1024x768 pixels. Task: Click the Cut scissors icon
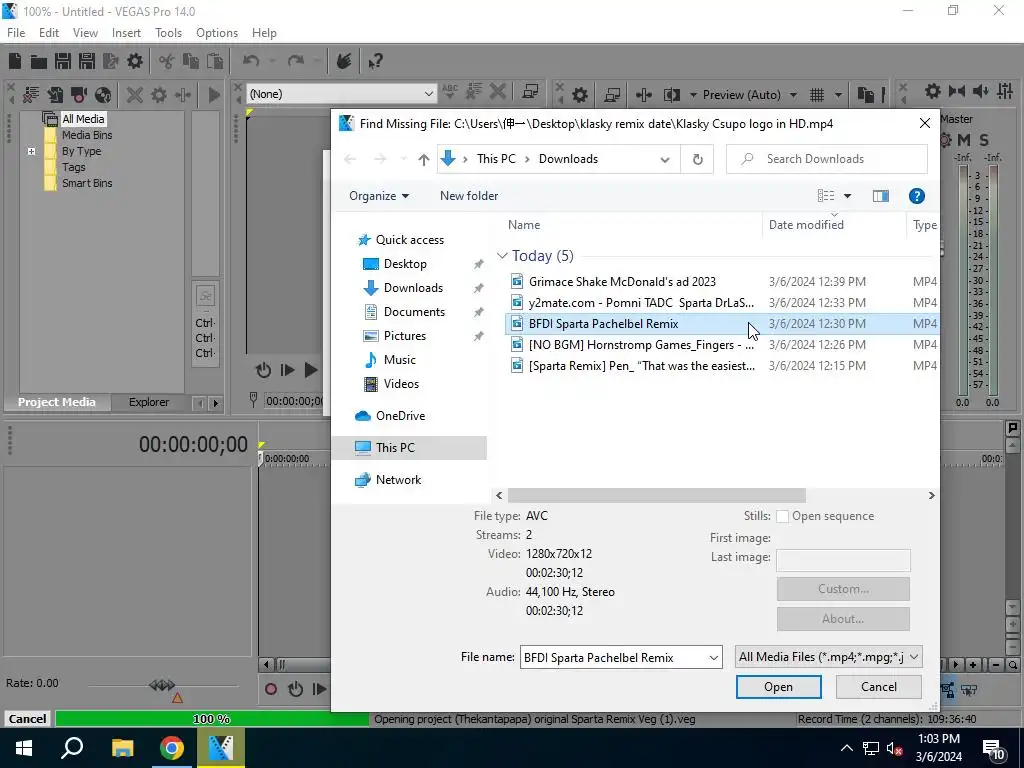coord(167,61)
